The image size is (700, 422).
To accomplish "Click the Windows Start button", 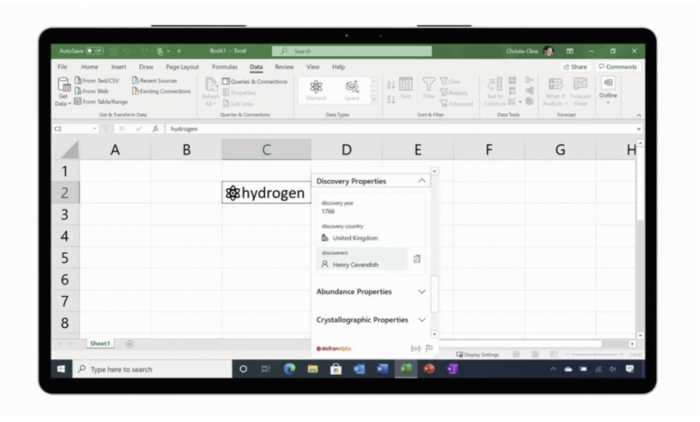I will tap(61, 369).
